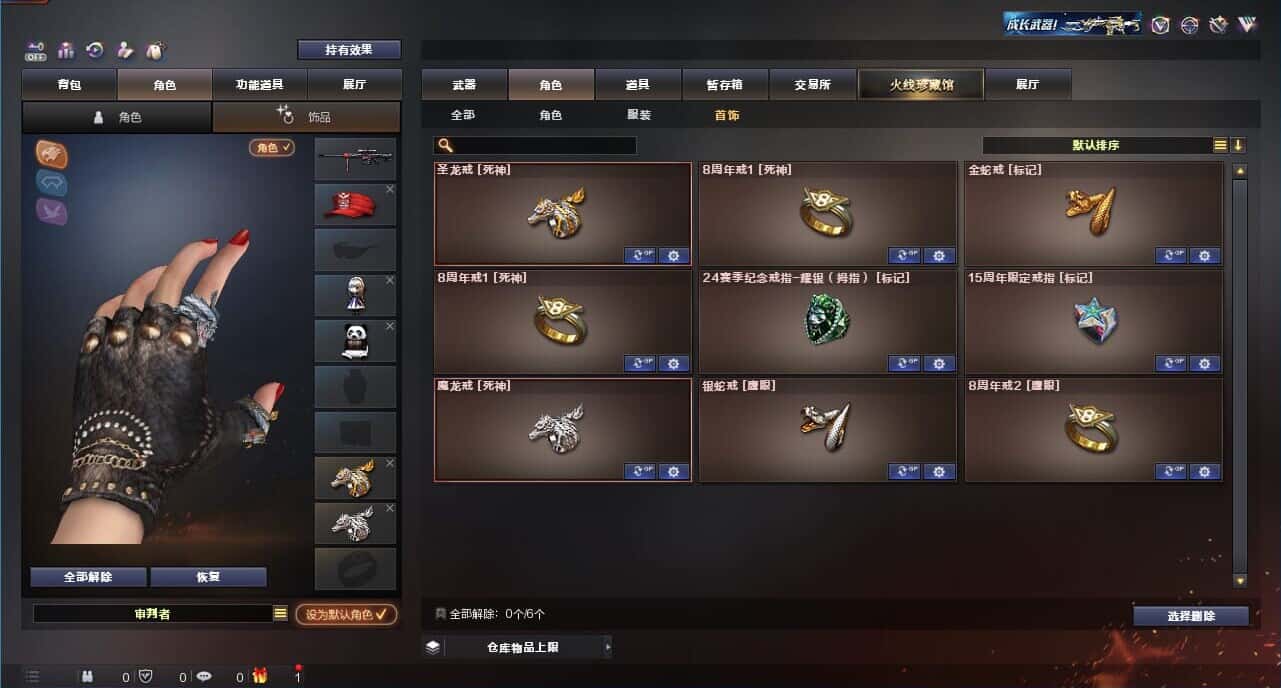Toggle the key OFF switch icon
This screenshot has height=688, width=1281.
pos(36,50)
